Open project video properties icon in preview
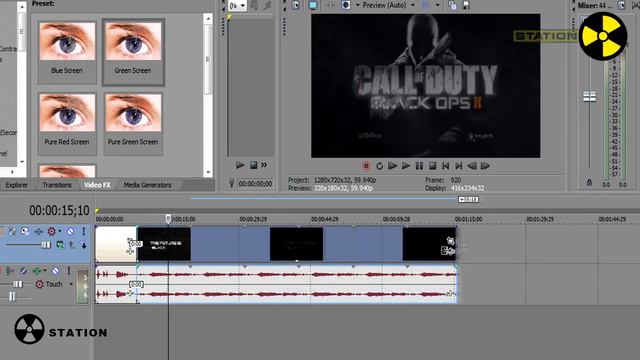 (x=296, y=5)
